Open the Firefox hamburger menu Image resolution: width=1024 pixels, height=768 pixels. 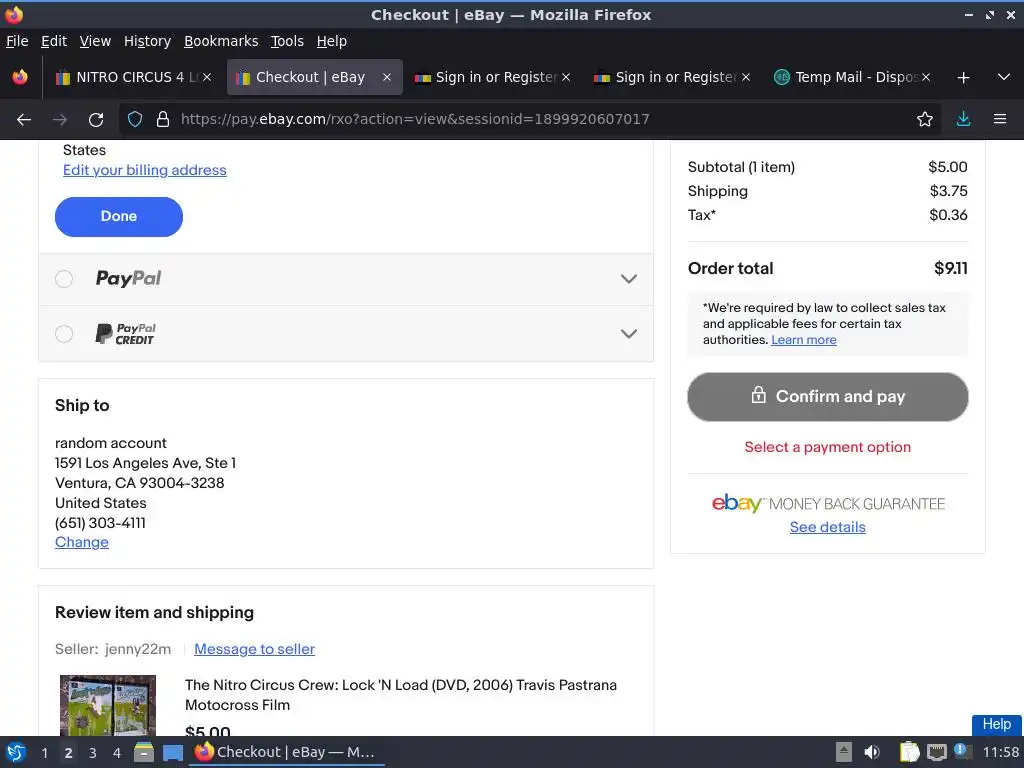(1000, 119)
